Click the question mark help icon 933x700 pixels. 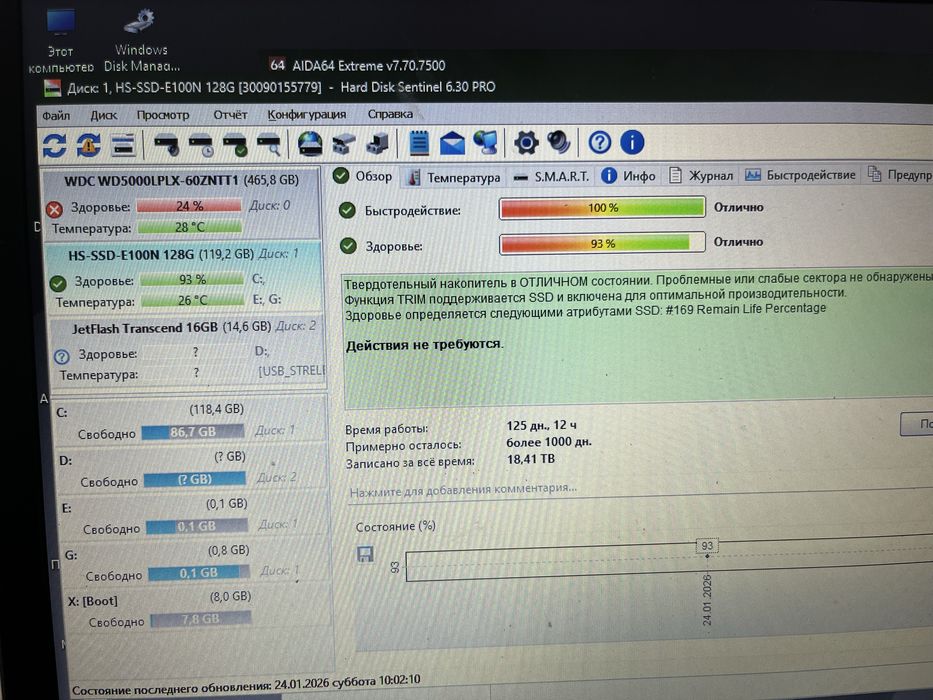click(599, 143)
